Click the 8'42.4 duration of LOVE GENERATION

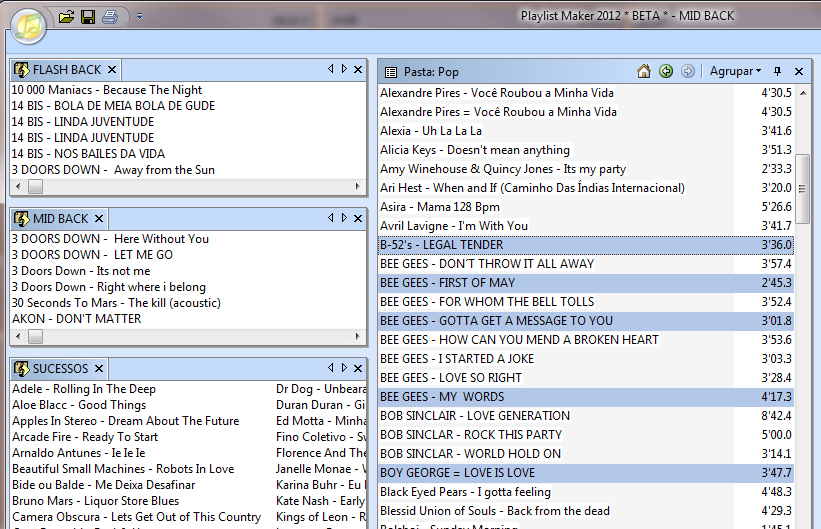pyautogui.click(x=776, y=416)
